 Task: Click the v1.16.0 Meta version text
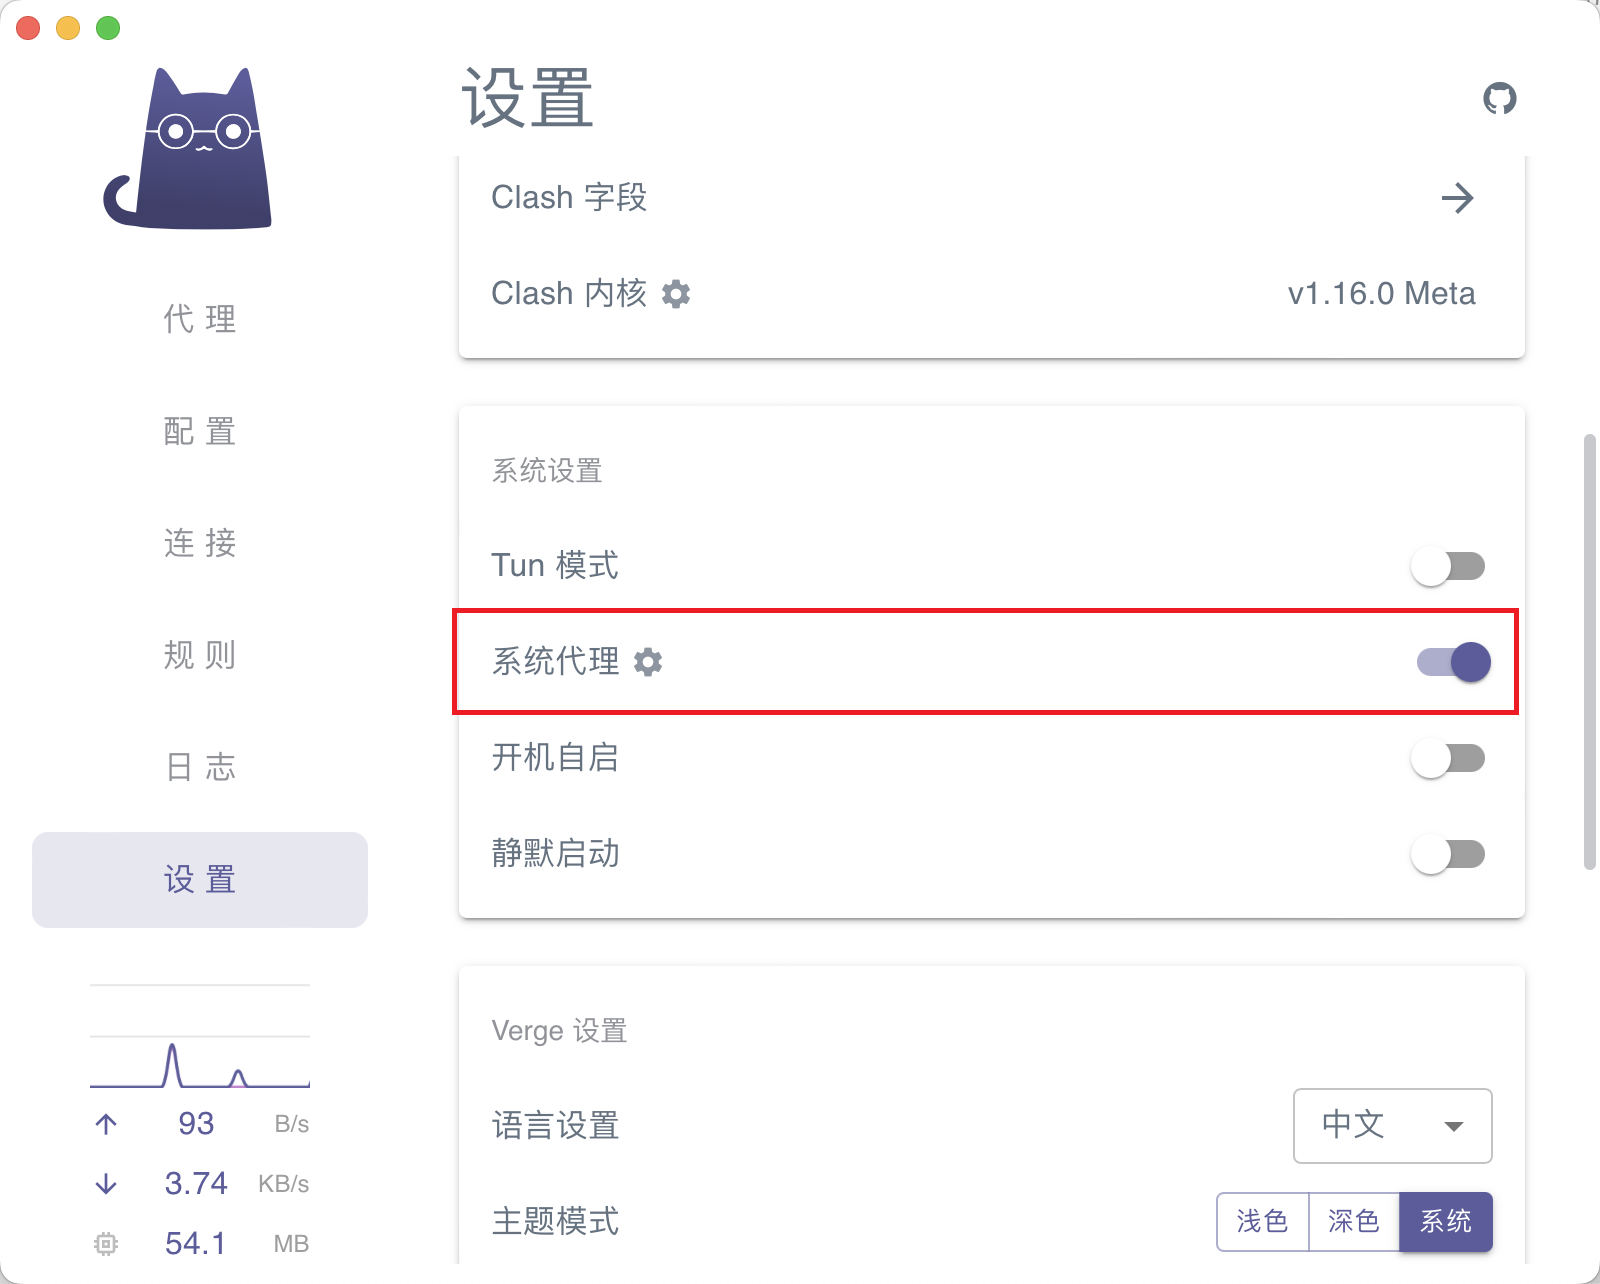point(1381,294)
